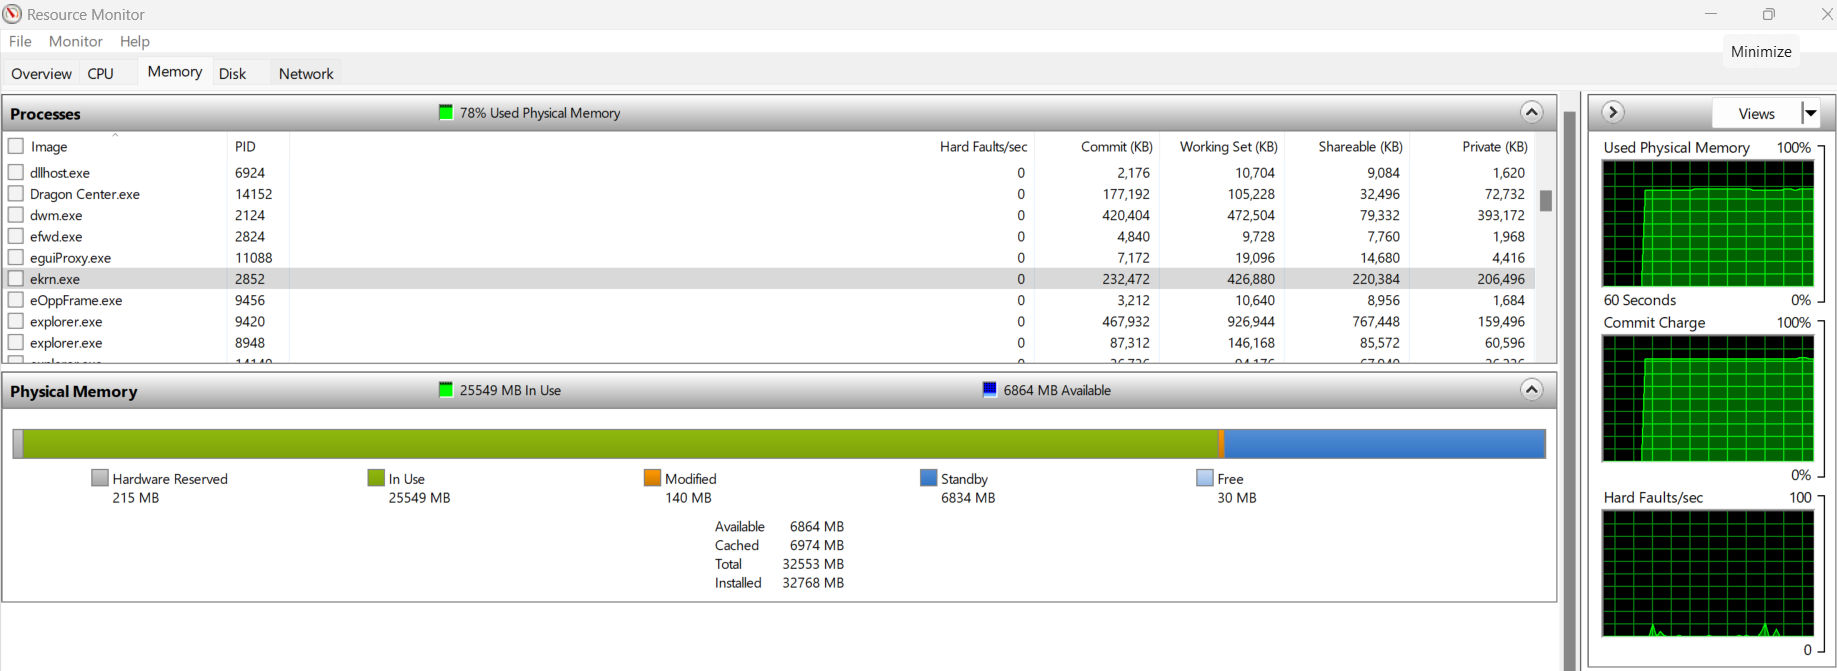This screenshot has width=1837, height=671.
Task: Click the Commit Charge graph
Action: tap(1708, 398)
